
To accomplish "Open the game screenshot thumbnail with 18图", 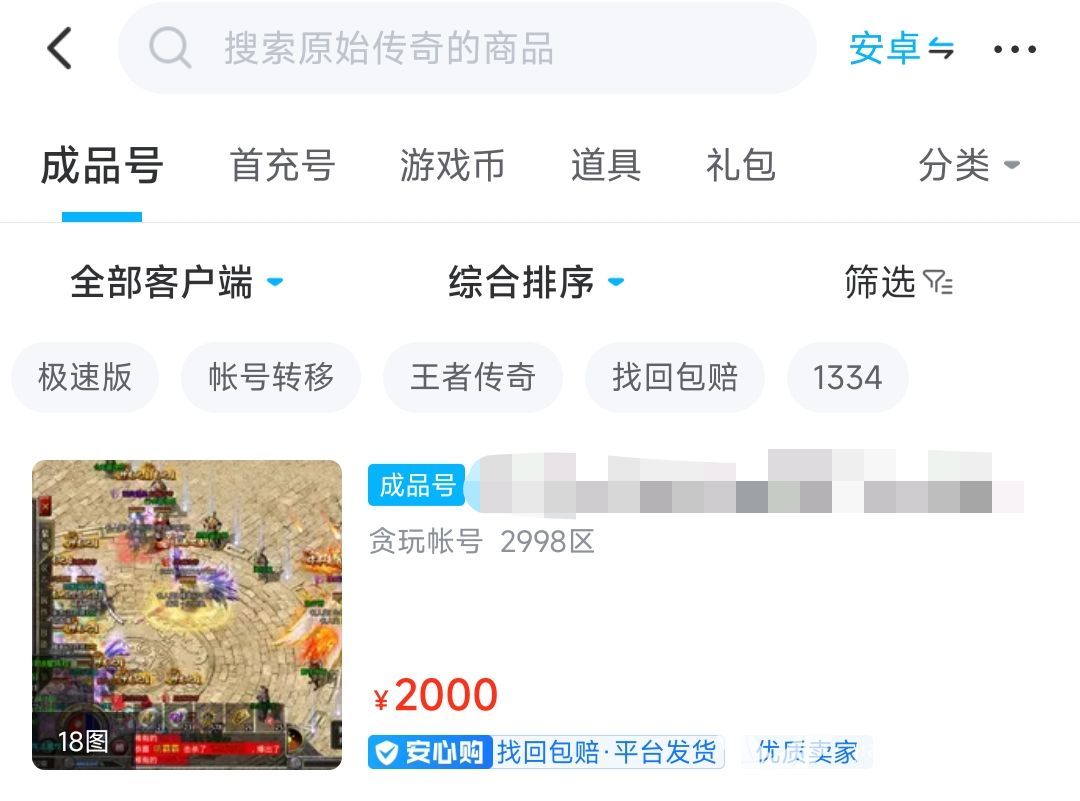I will [187, 615].
